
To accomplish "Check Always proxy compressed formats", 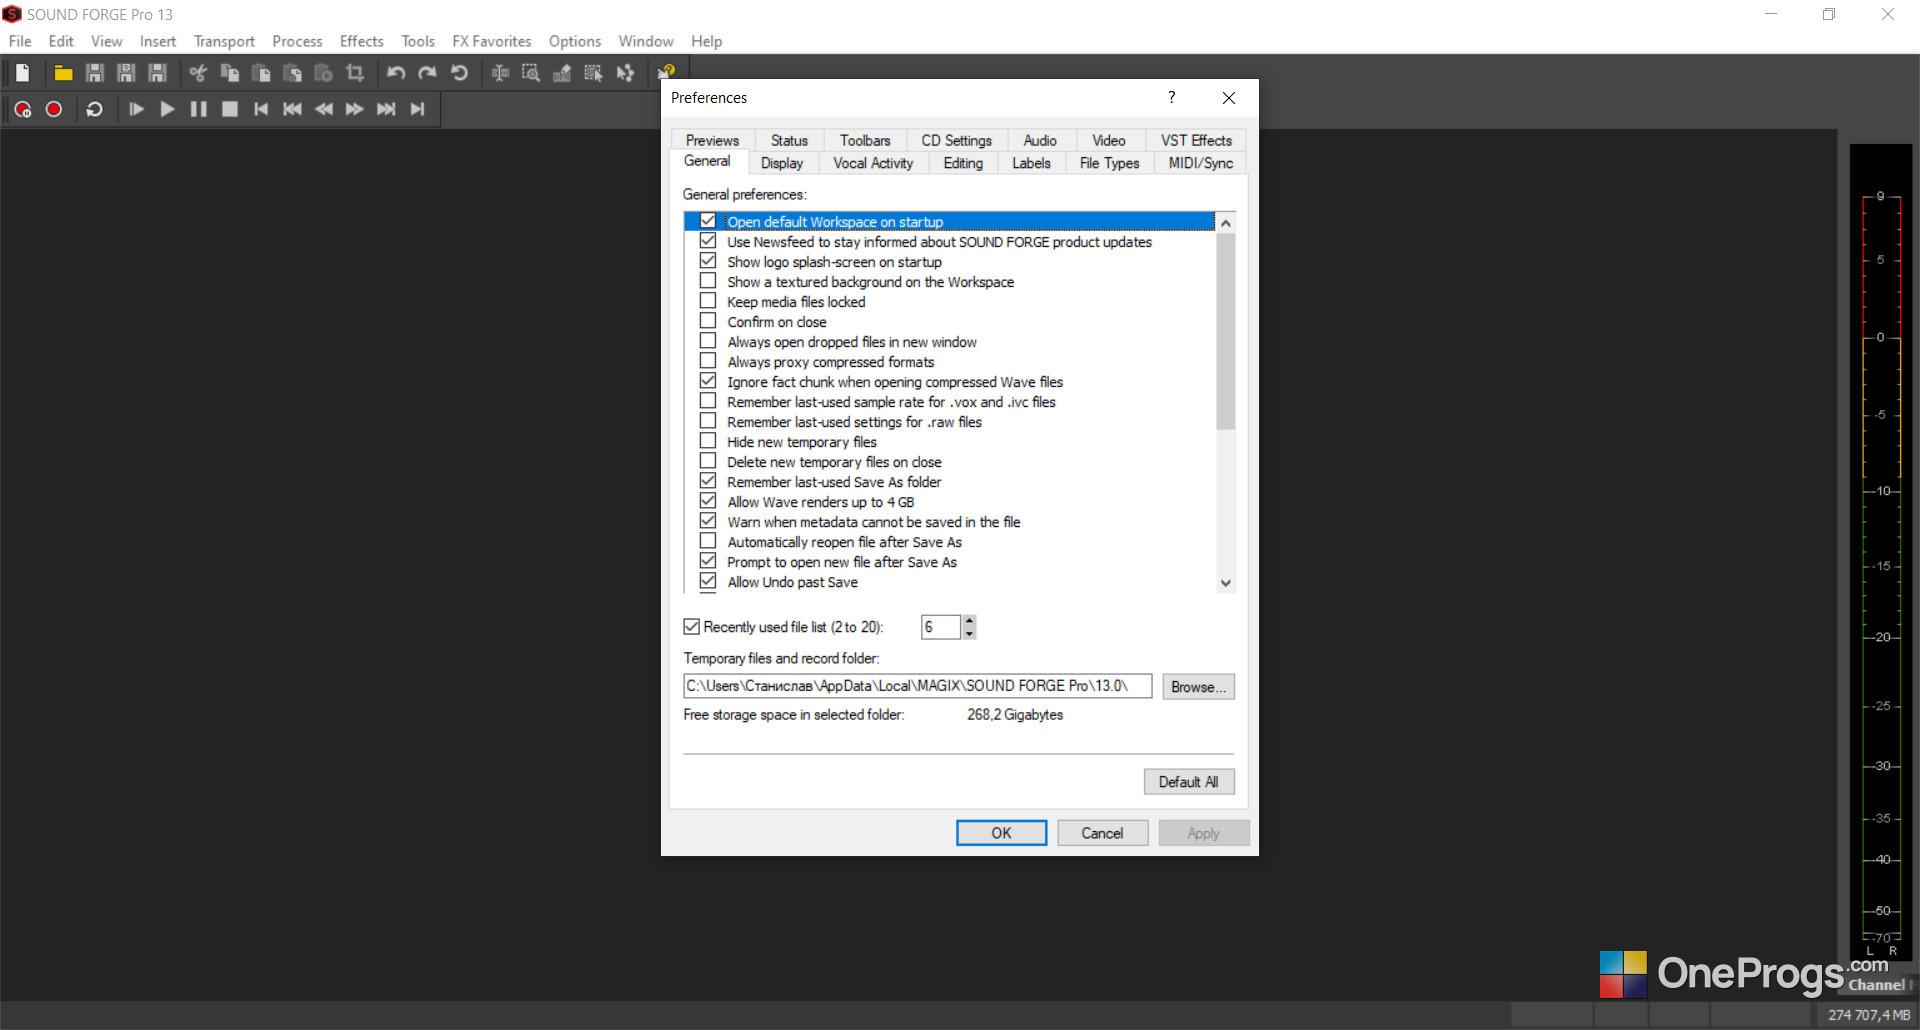I will pos(708,361).
